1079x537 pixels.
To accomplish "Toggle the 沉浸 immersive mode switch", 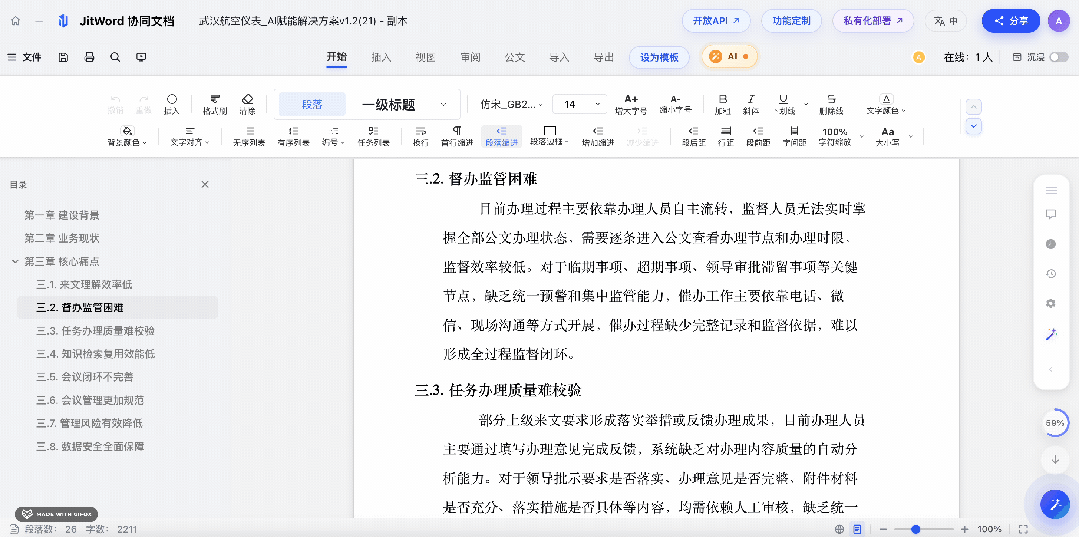I will click(1058, 57).
